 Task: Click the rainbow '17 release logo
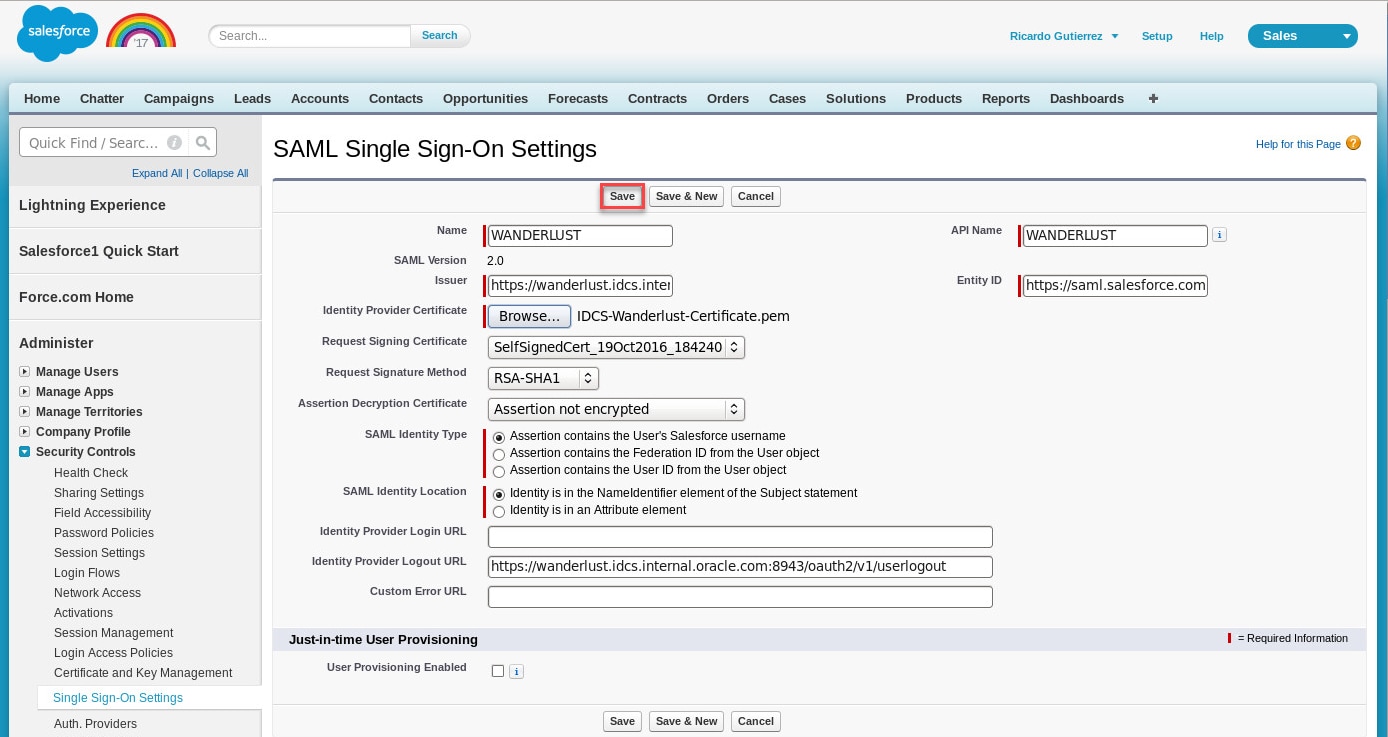coord(141,31)
